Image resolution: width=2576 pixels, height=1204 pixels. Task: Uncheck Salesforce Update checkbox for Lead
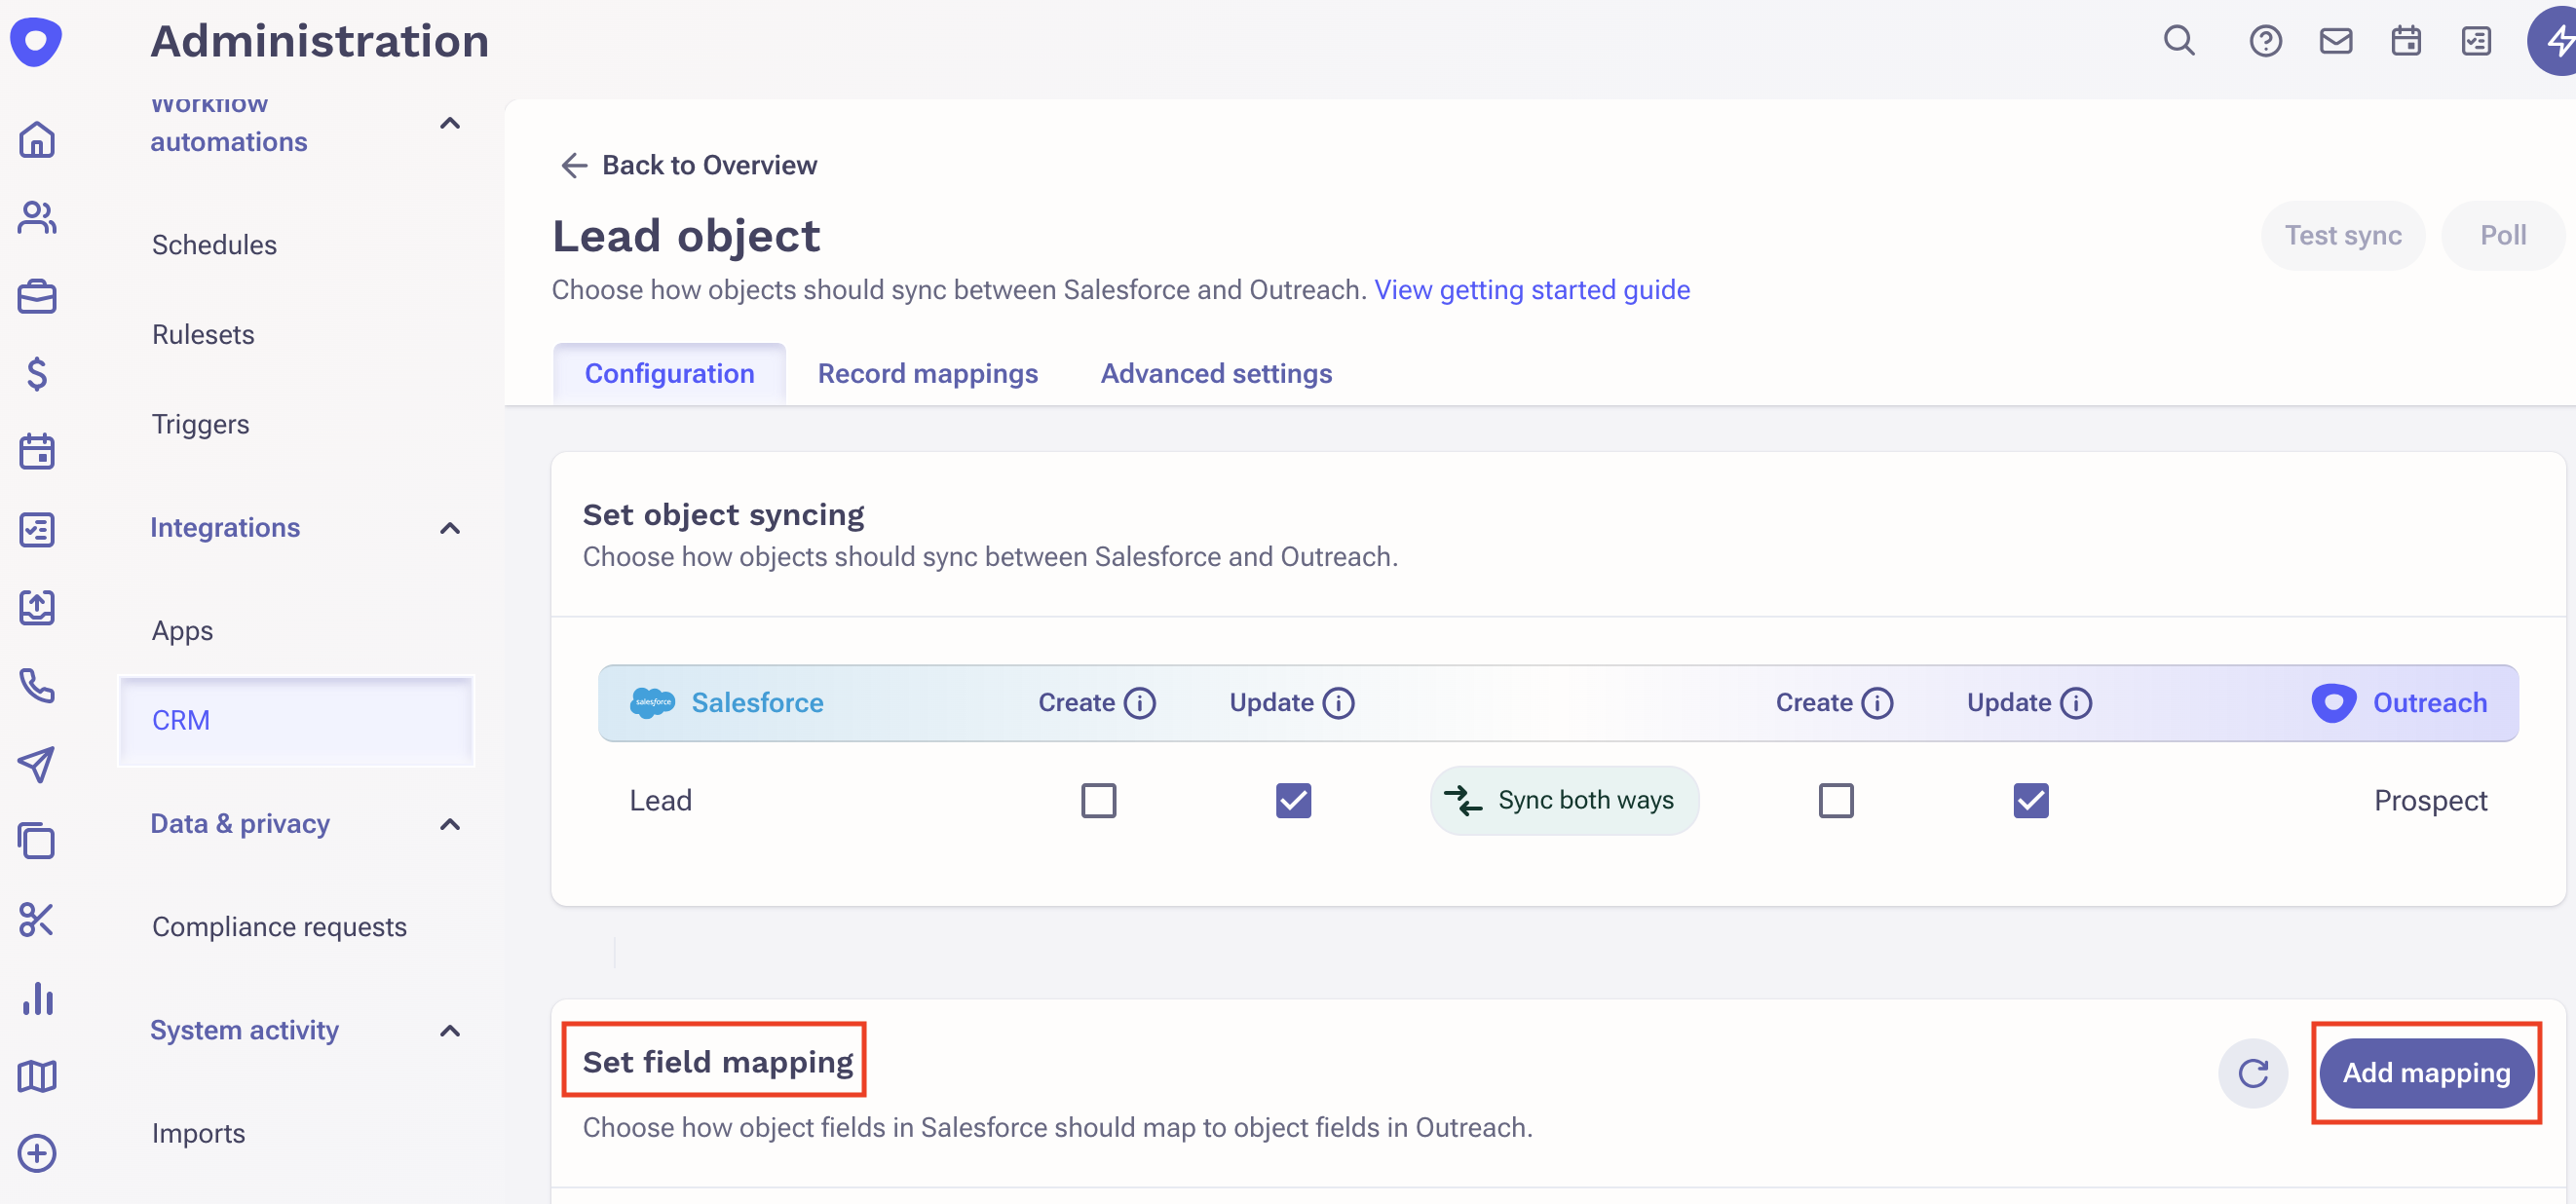click(x=1293, y=800)
